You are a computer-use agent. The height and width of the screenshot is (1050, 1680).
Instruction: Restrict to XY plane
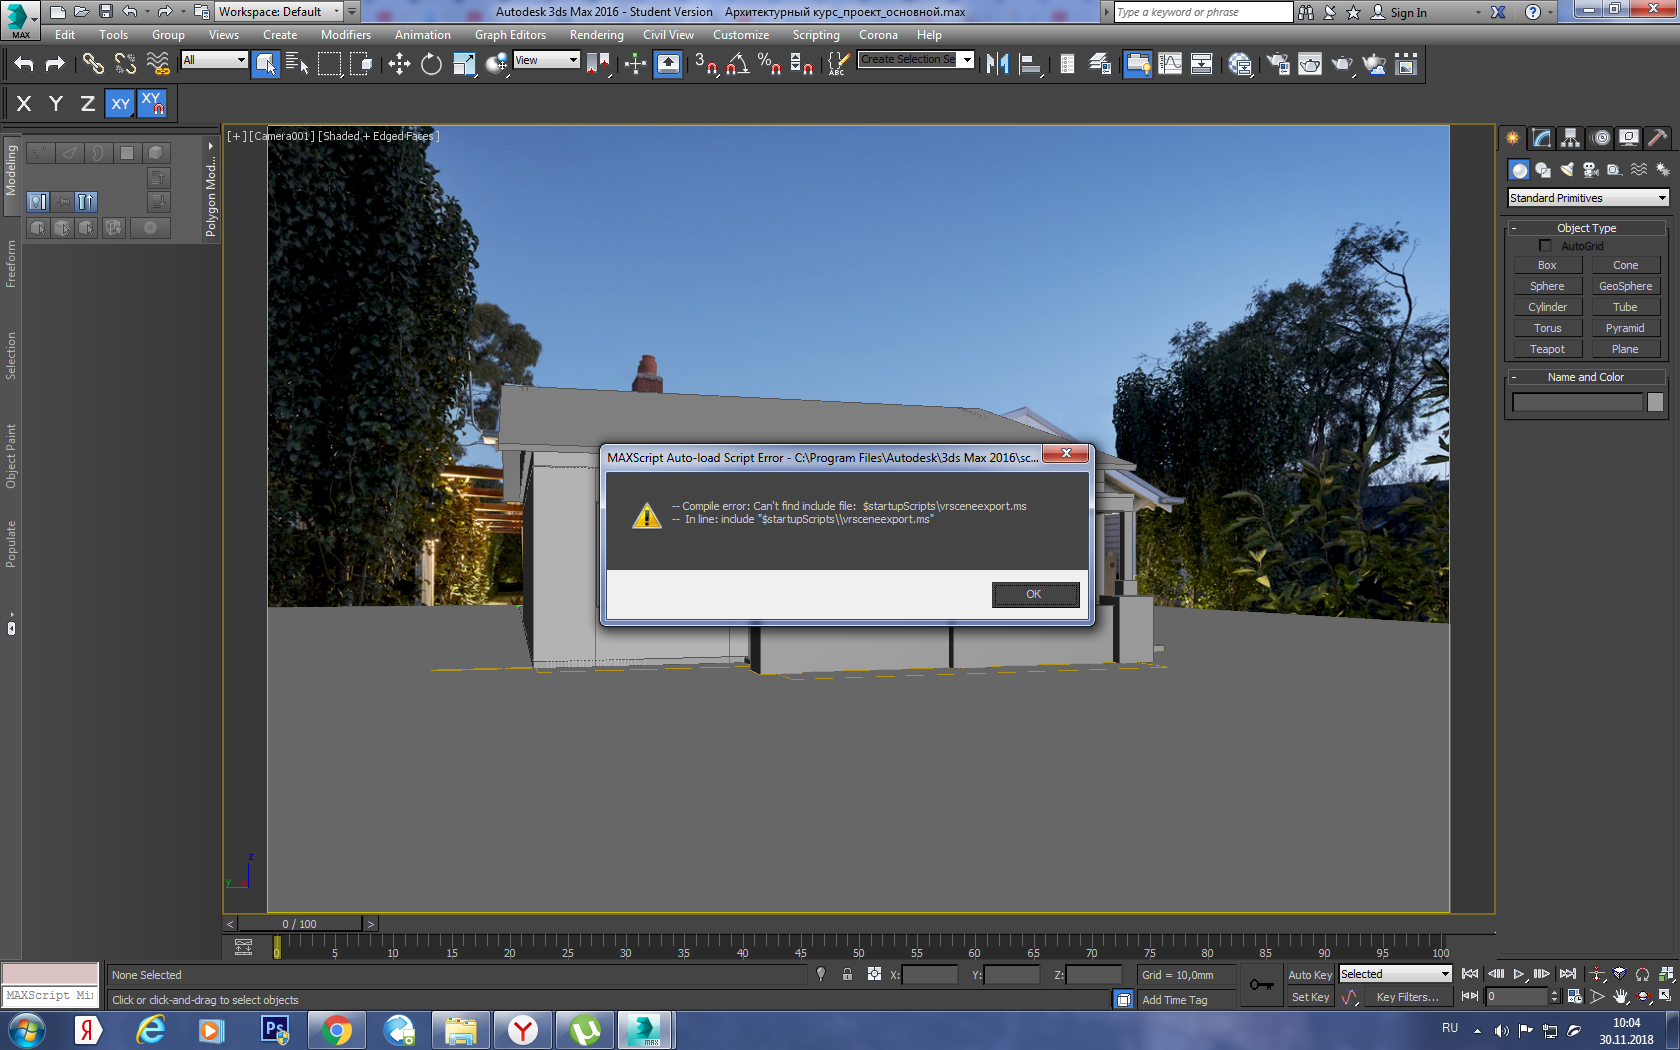pyautogui.click(x=120, y=103)
